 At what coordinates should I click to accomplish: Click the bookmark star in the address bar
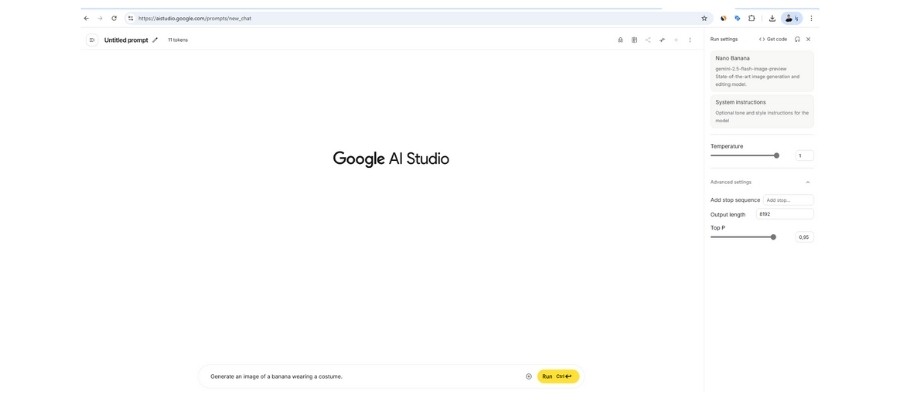[x=704, y=18]
